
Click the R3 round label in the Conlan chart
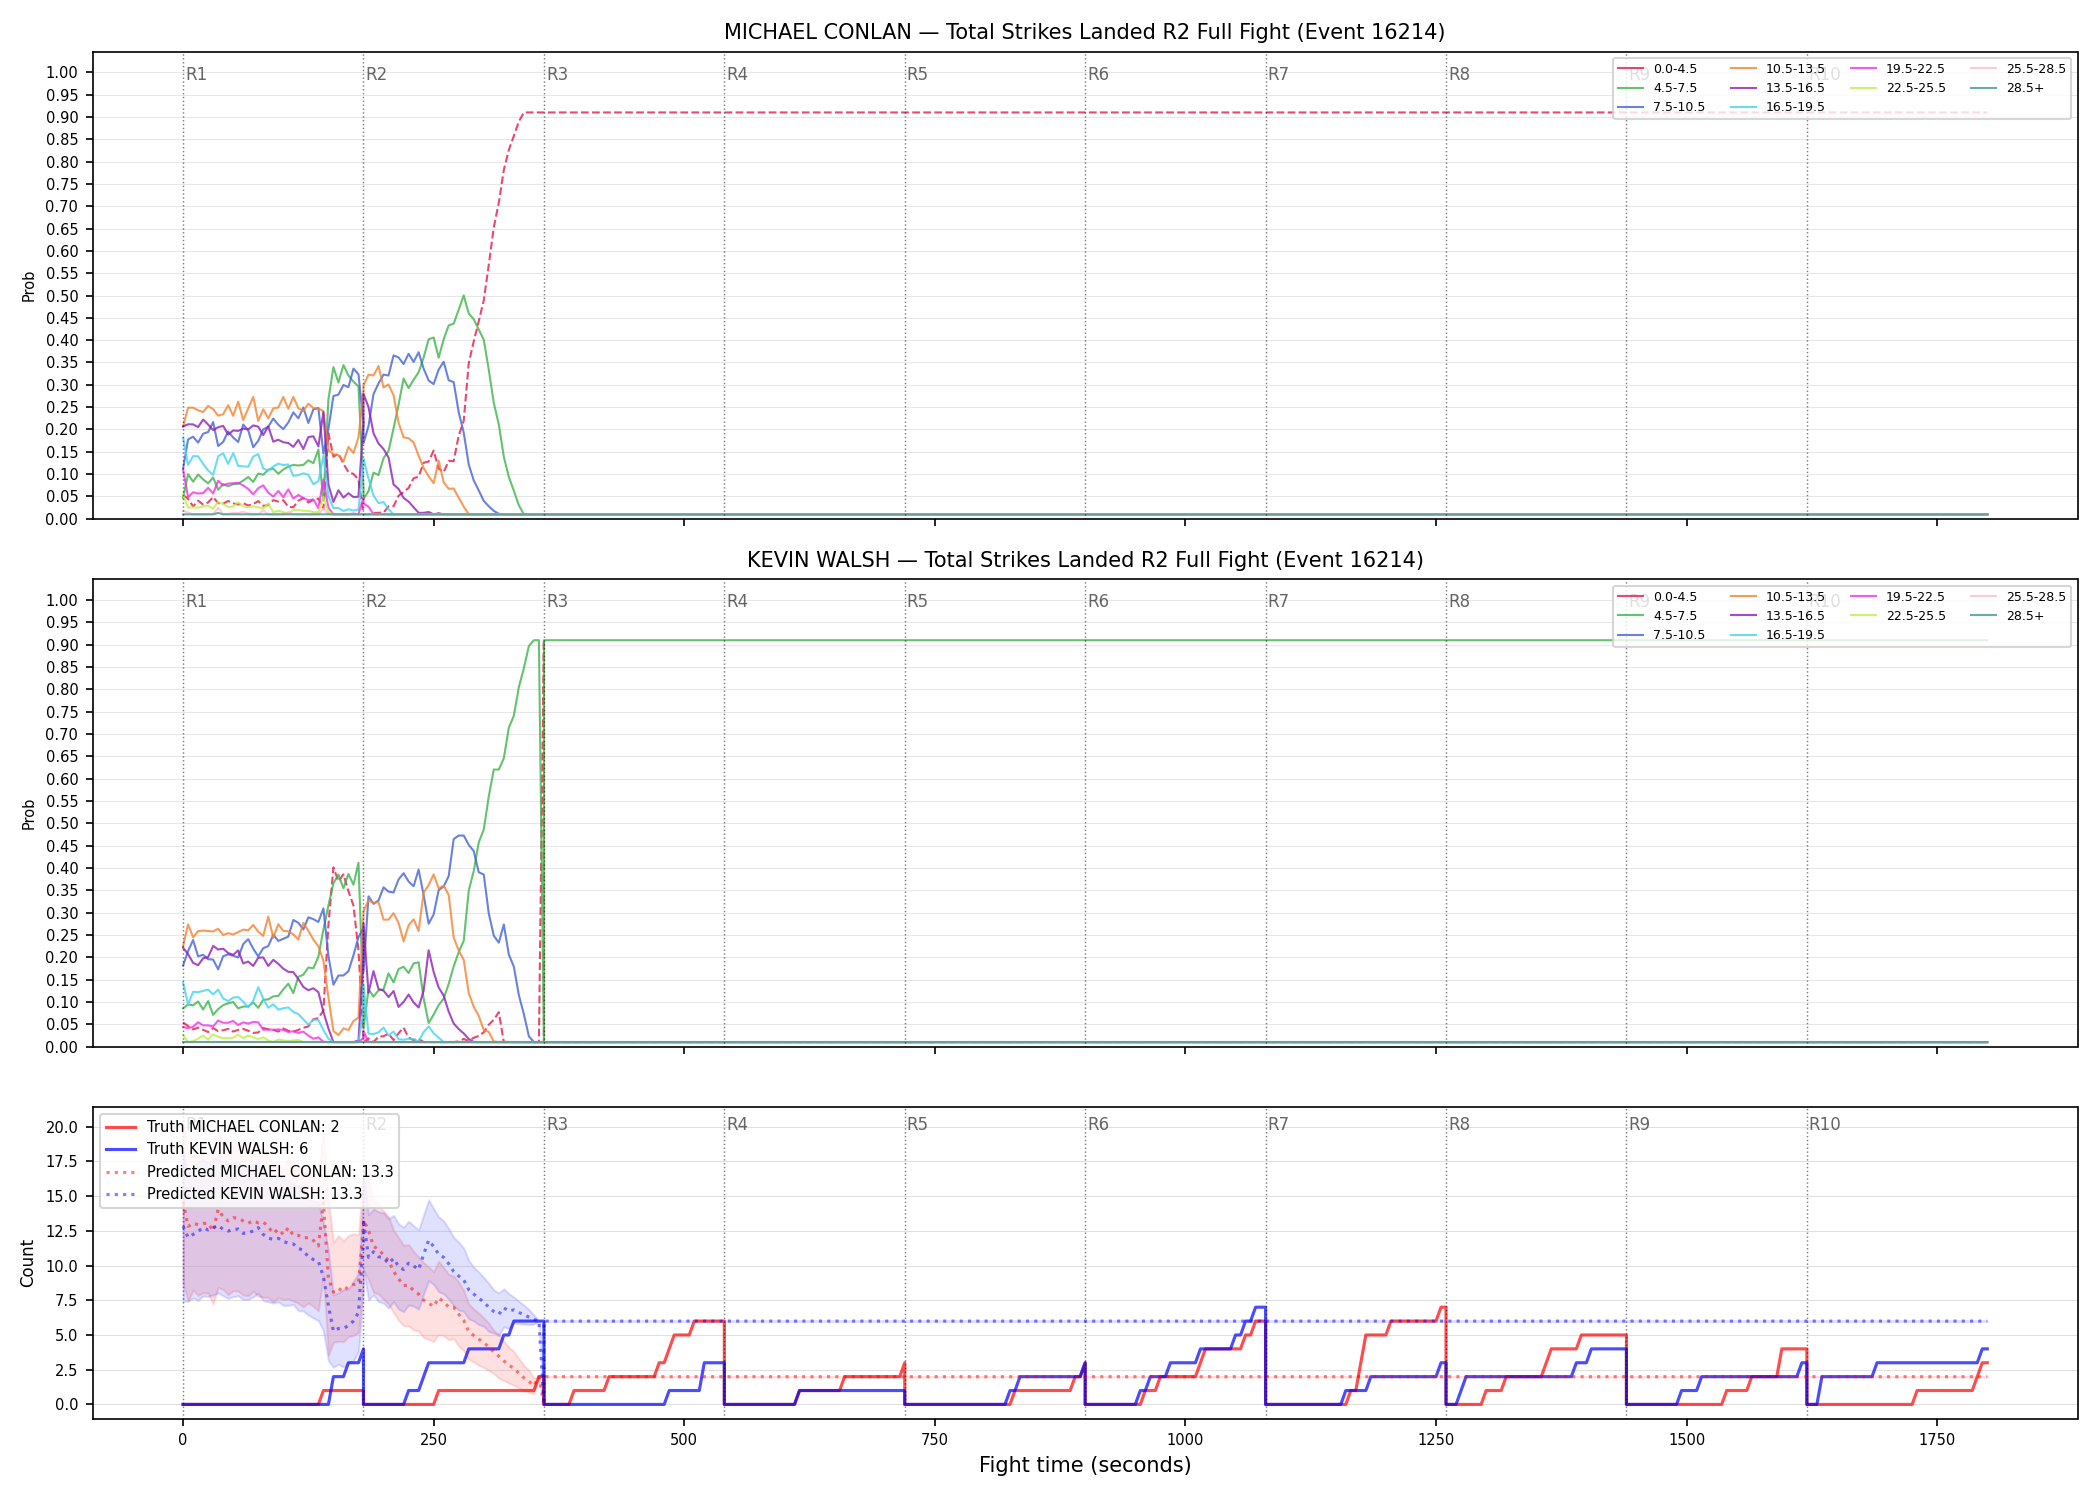pyautogui.click(x=557, y=74)
